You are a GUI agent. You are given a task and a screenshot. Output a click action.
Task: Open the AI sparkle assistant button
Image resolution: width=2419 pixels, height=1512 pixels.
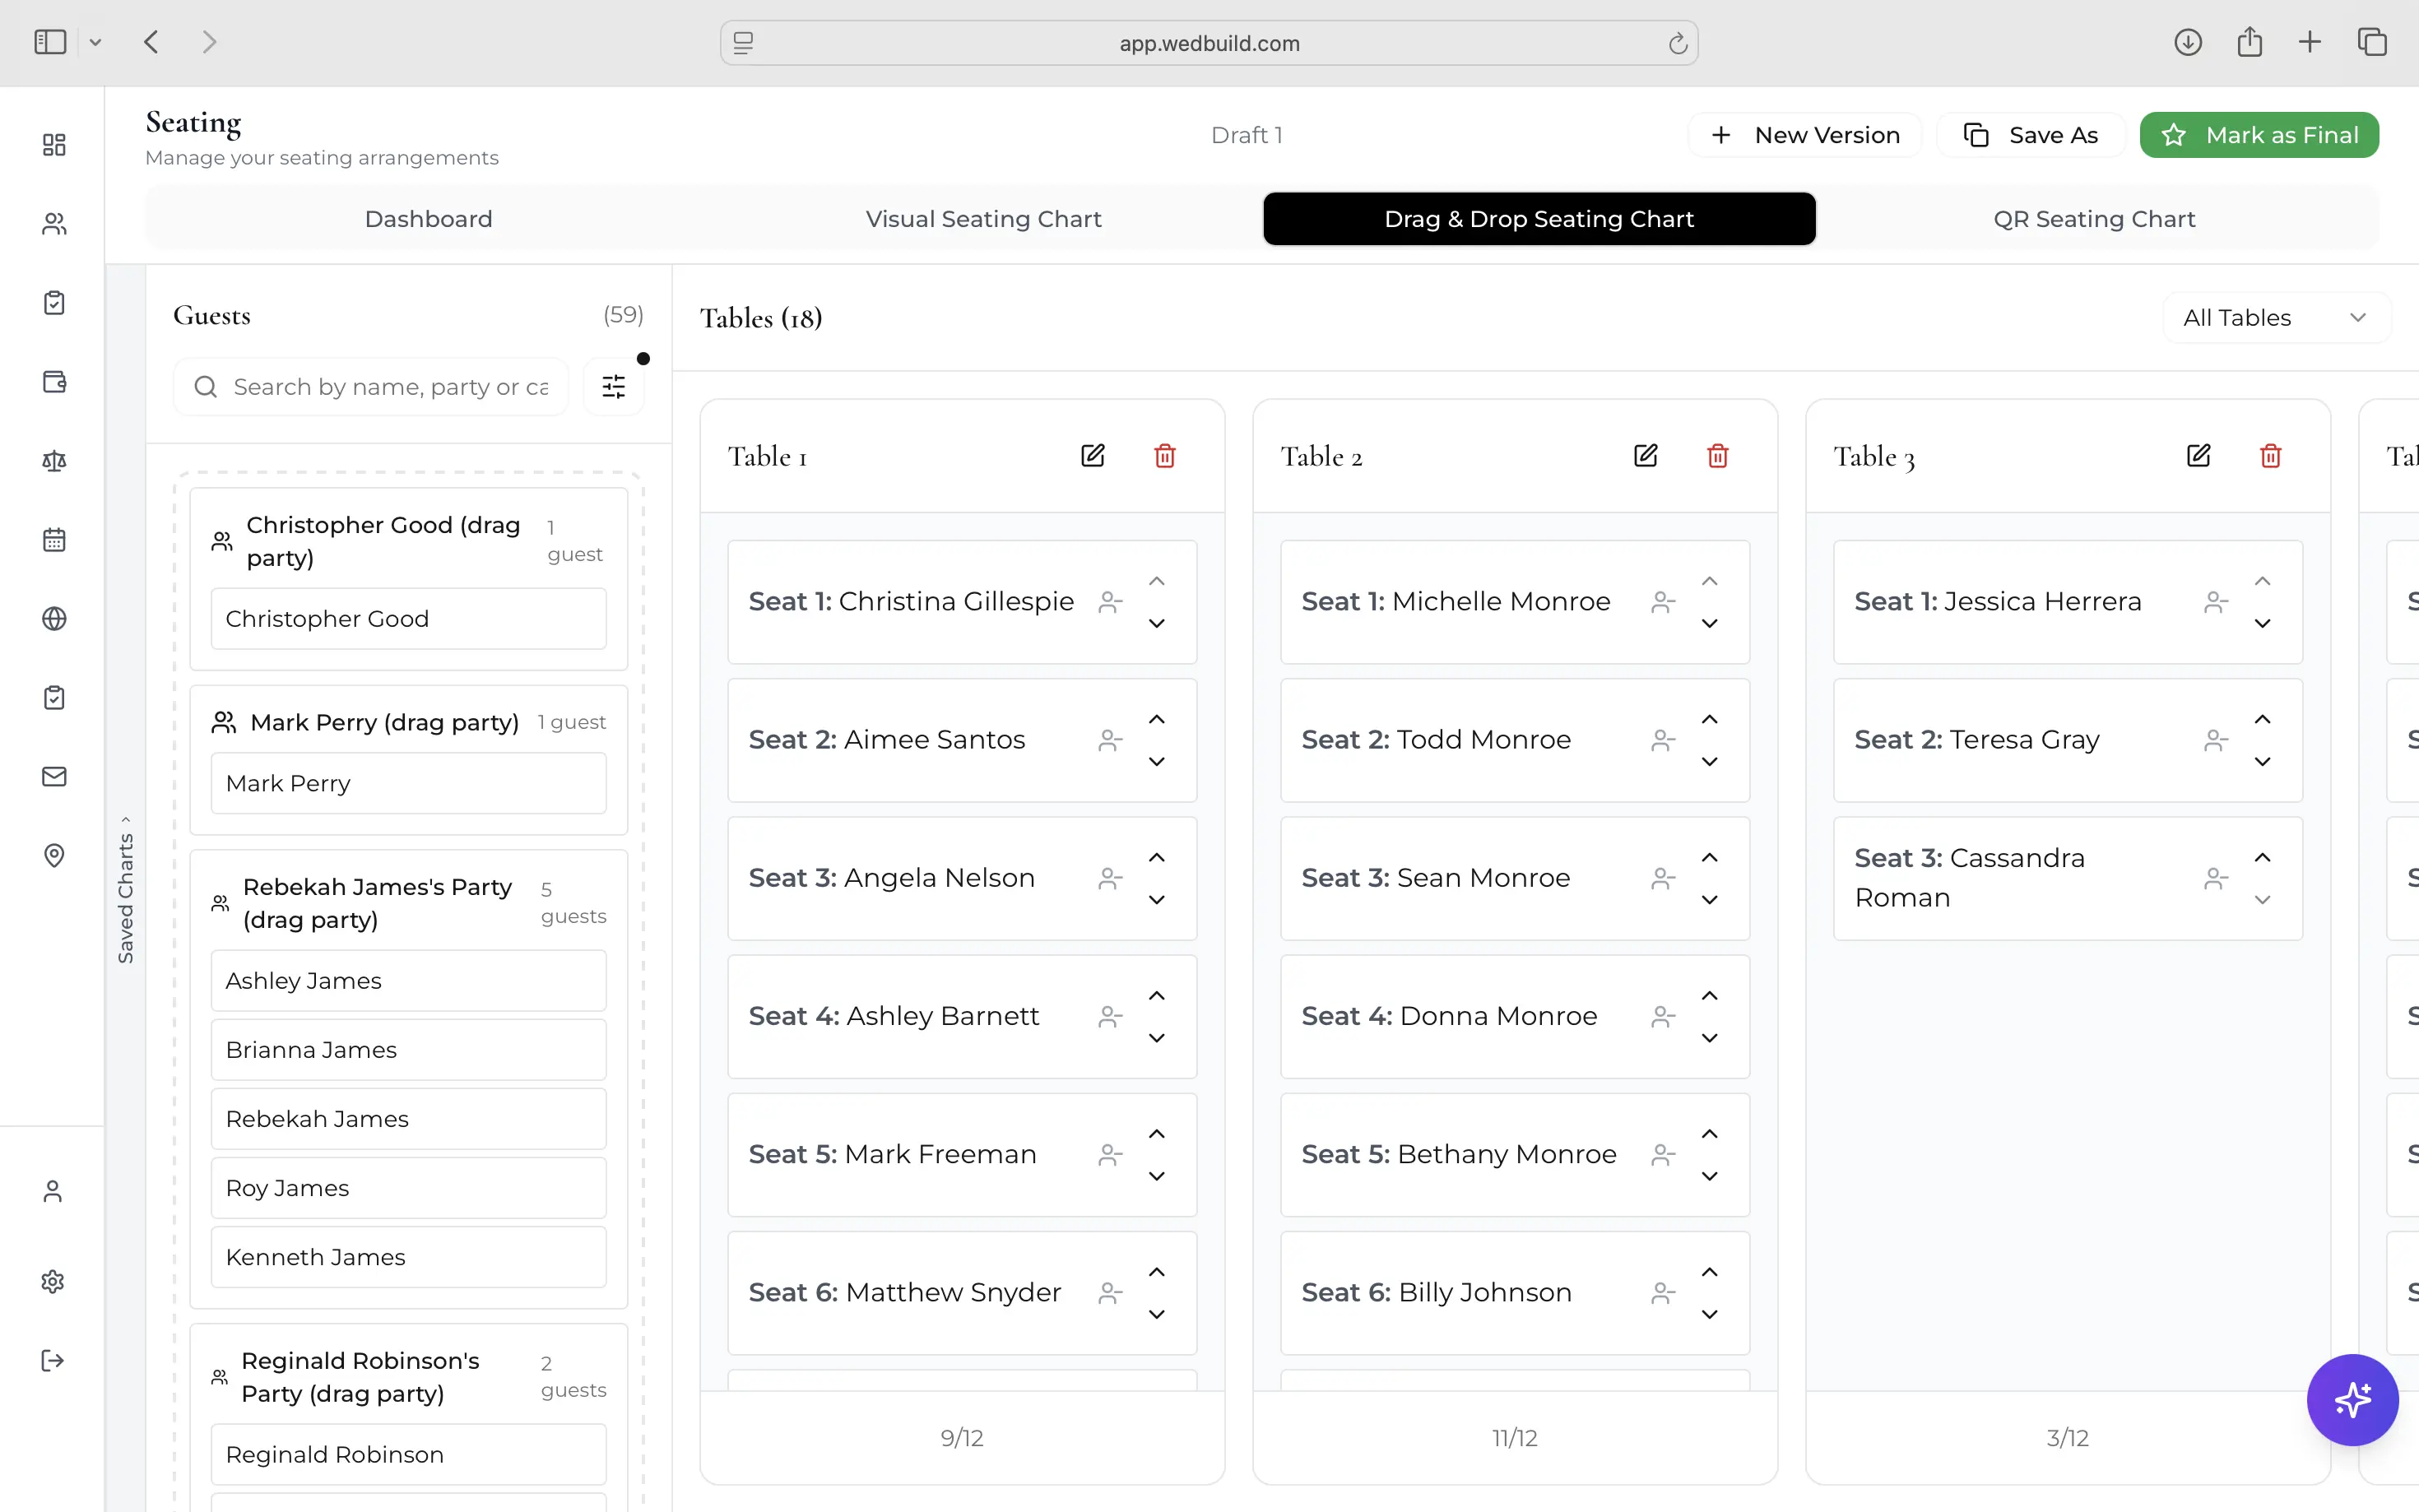[2352, 1400]
